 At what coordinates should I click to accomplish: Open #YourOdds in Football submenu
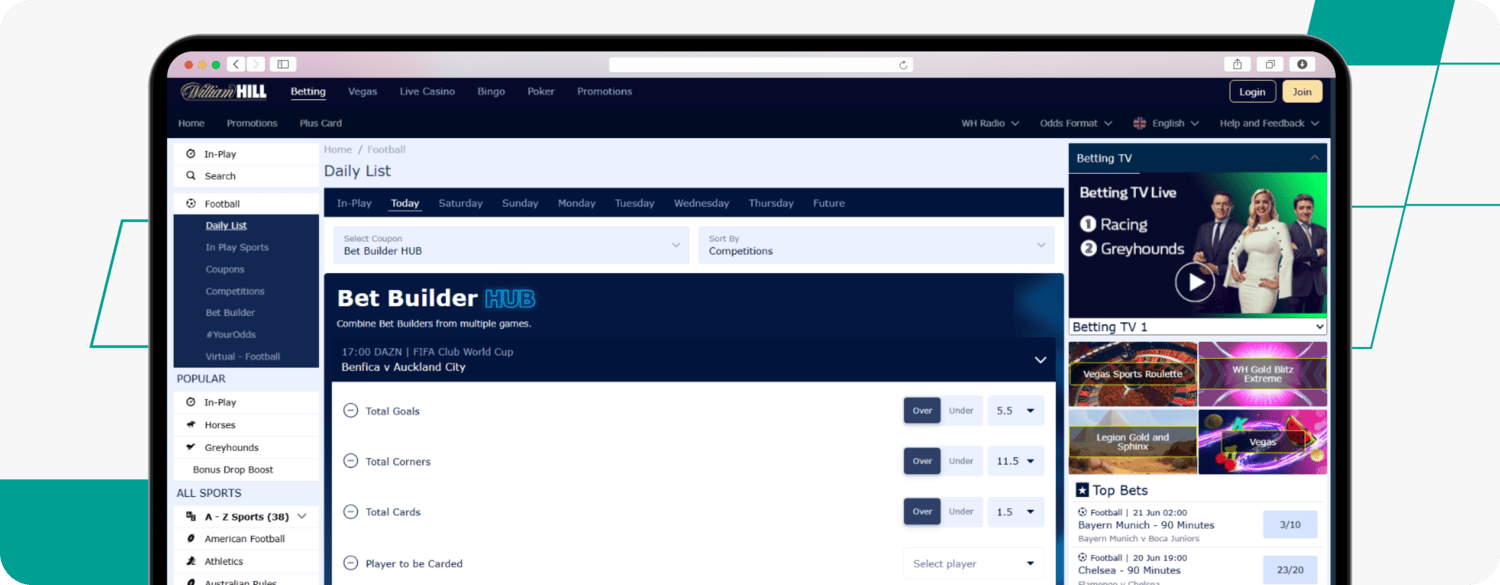230,335
